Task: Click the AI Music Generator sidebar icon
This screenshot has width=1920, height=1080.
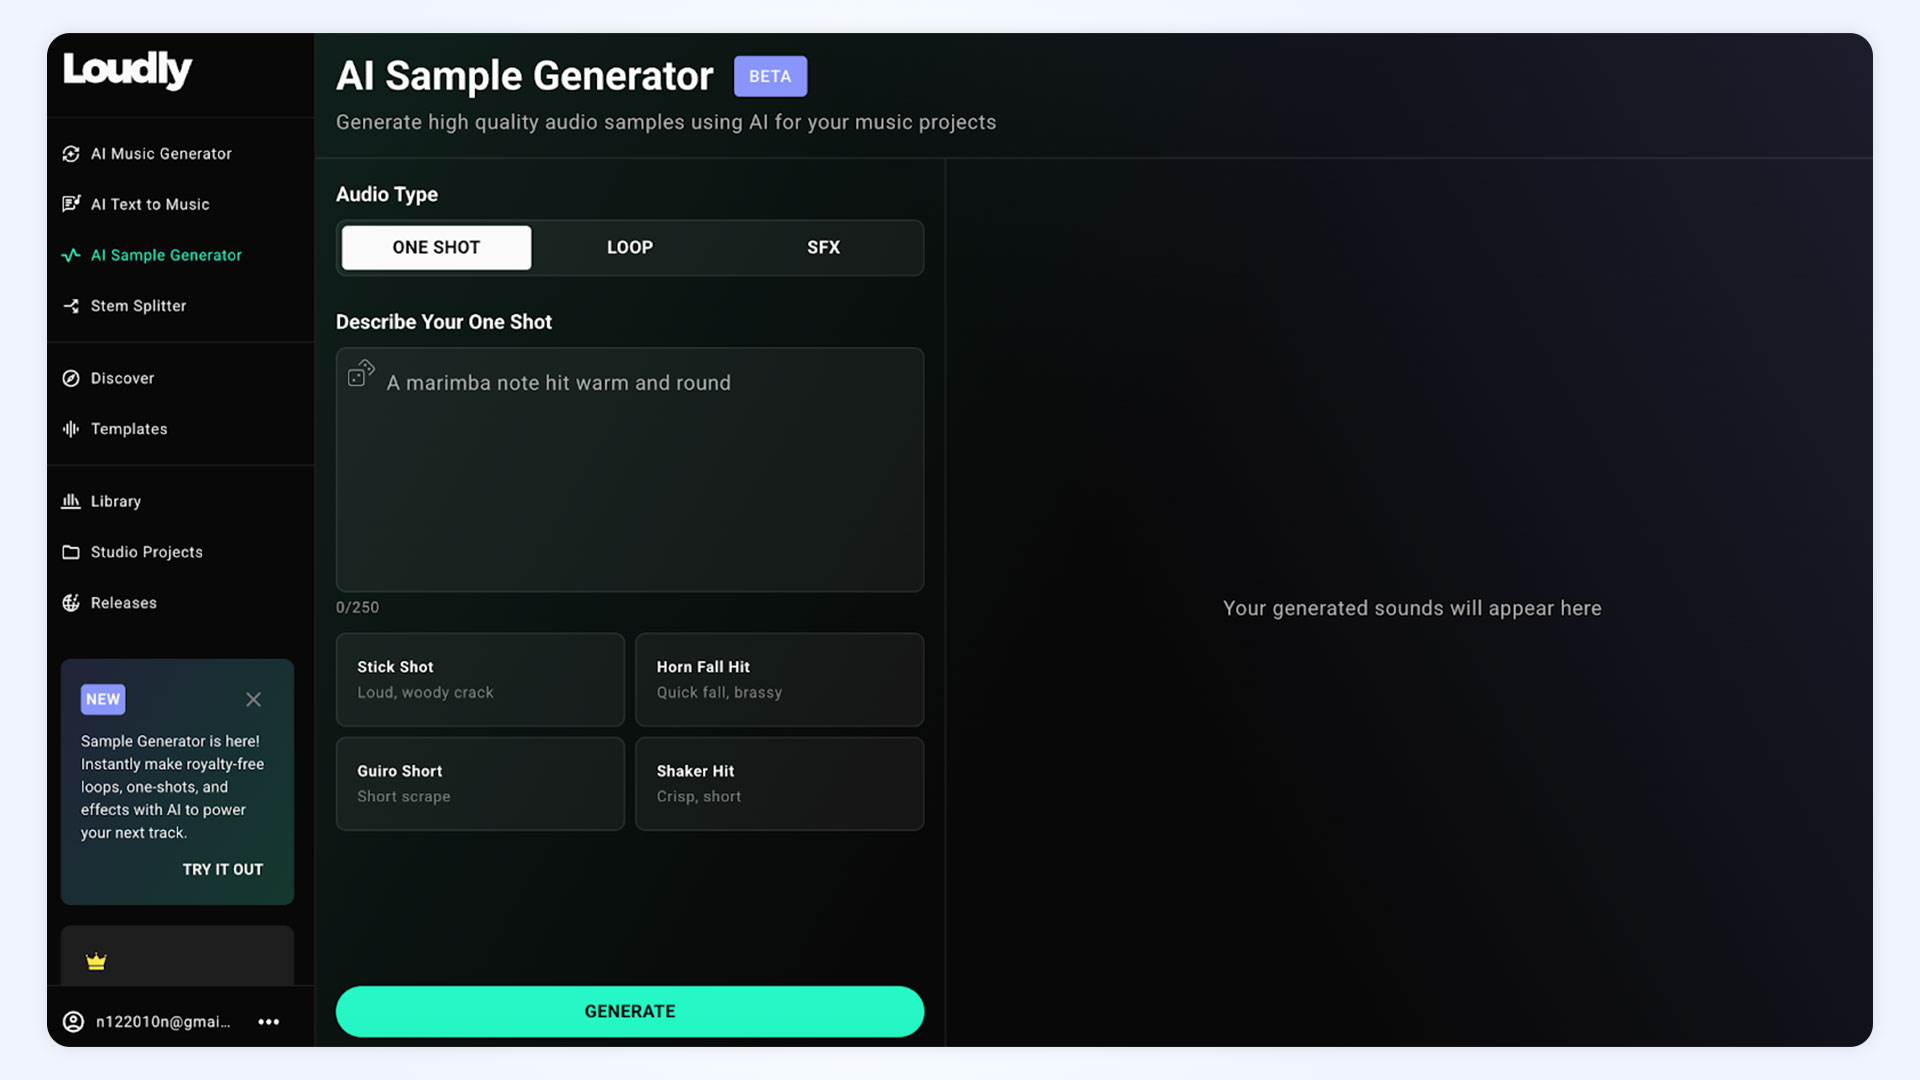Action: pyautogui.click(x=71, y=154)
